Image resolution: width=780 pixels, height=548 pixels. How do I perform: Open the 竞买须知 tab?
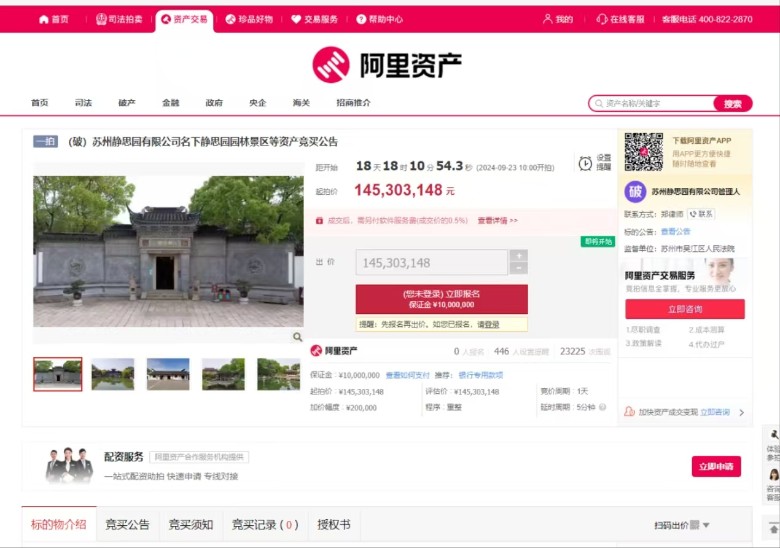[x=190, y=525]
